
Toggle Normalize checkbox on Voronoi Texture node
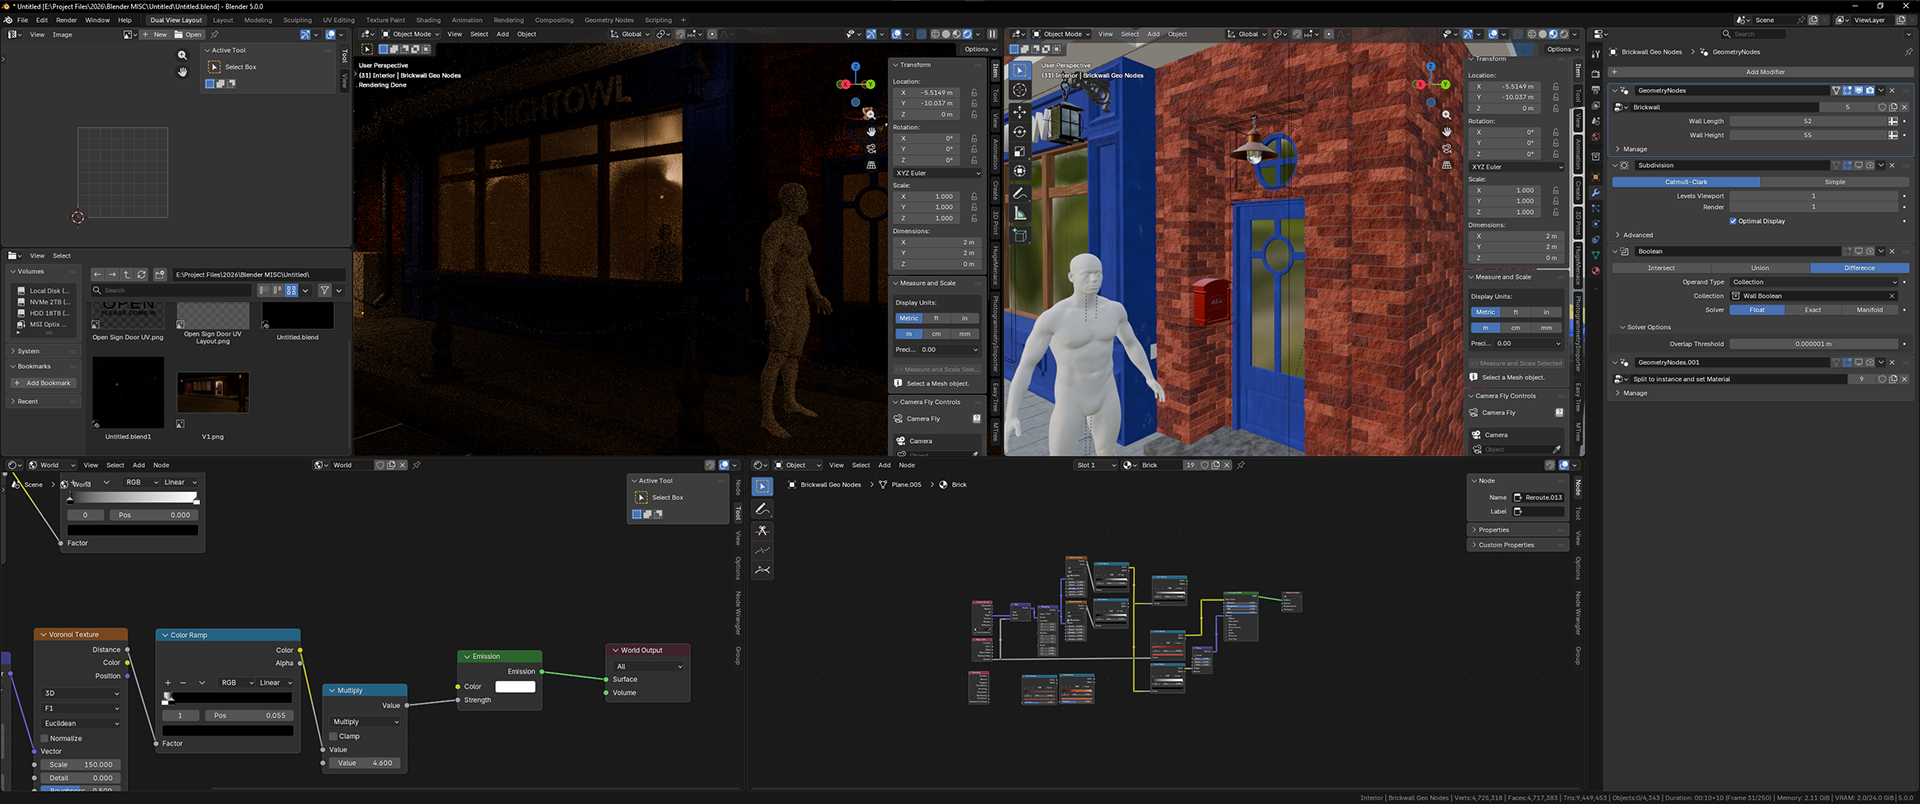45,738
